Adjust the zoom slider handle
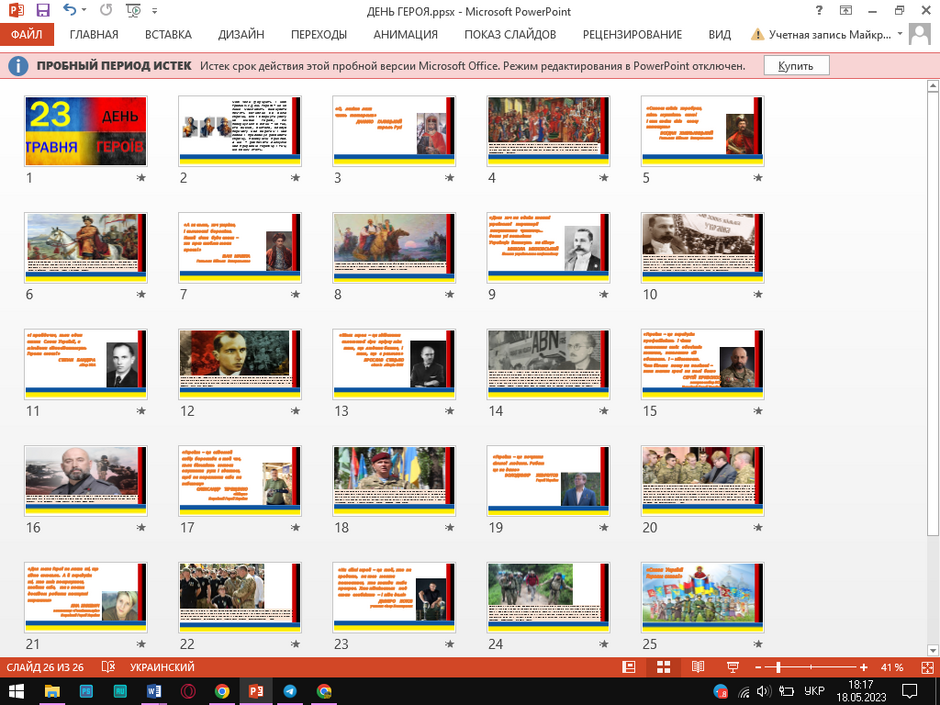This screenshot has width=940, height=705. click(778, 667)
